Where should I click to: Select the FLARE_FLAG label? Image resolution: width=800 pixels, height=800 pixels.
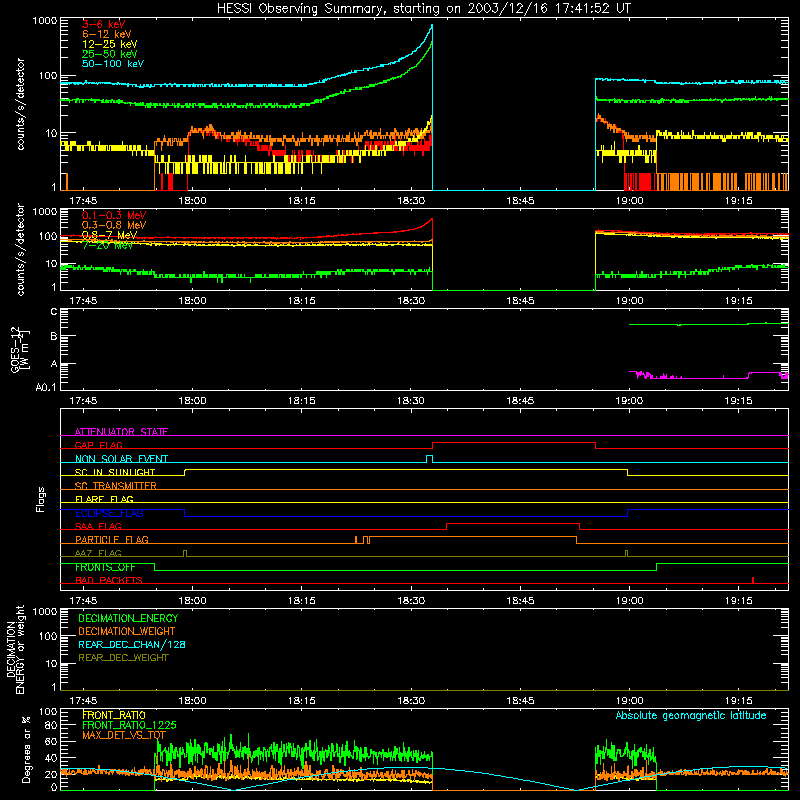(x=104, y=499)
